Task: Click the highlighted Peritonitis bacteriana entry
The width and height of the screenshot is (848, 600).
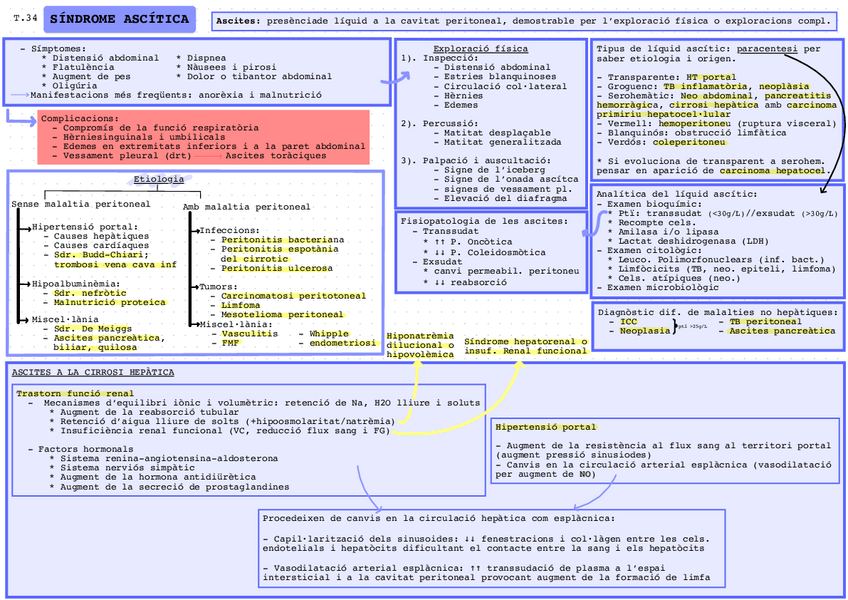Action: [275, 240]
